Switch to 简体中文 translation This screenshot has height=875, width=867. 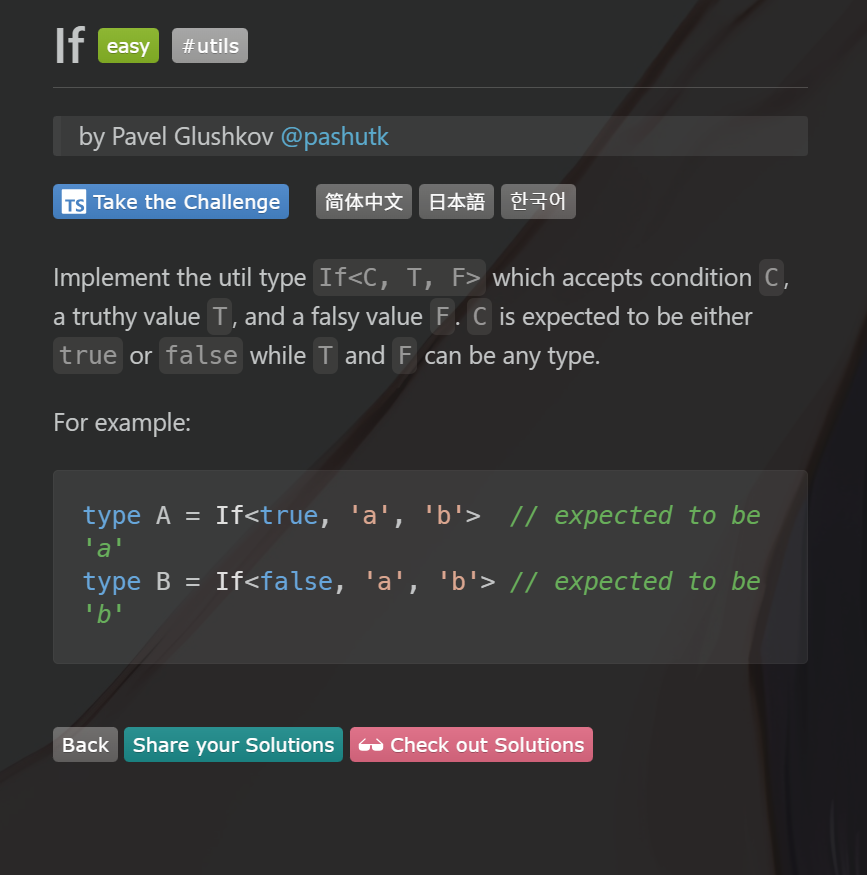pos(364,201)
